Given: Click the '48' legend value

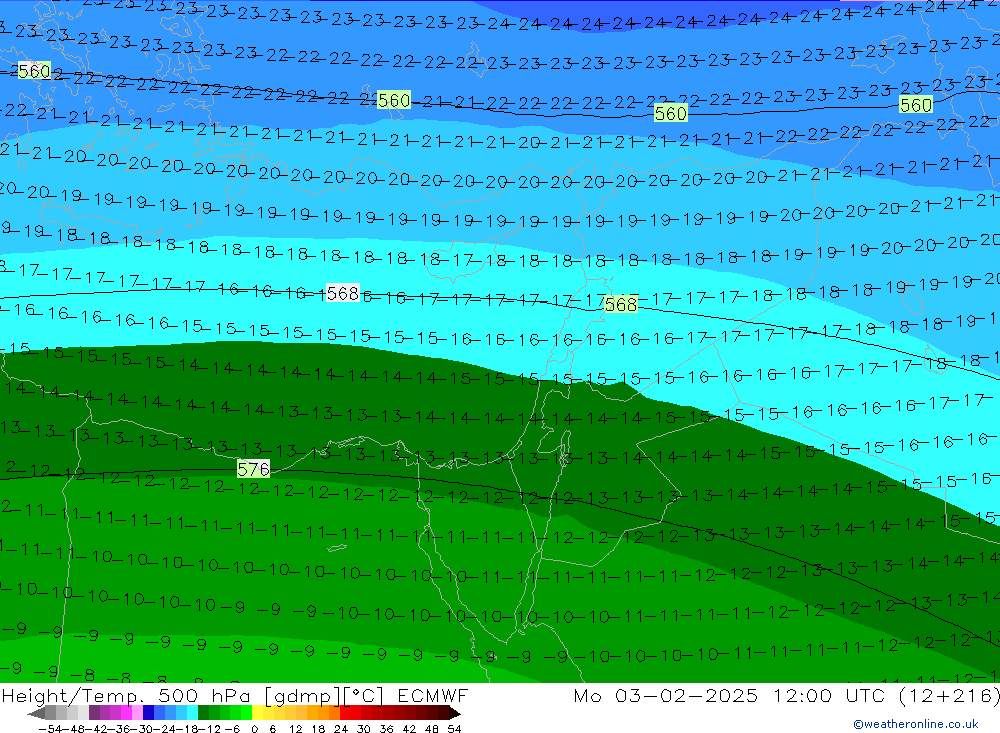Looking at the screenshot, I should (x=431, y=729).
